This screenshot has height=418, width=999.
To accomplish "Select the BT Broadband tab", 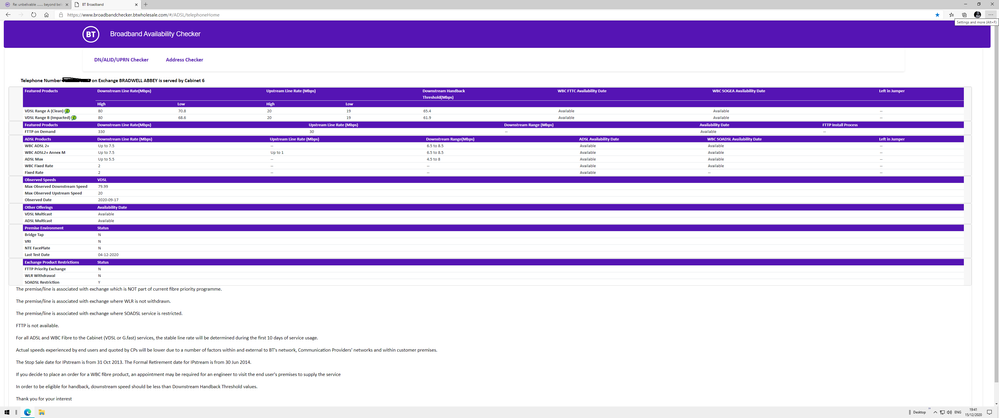I will click(x=105, y=4).
